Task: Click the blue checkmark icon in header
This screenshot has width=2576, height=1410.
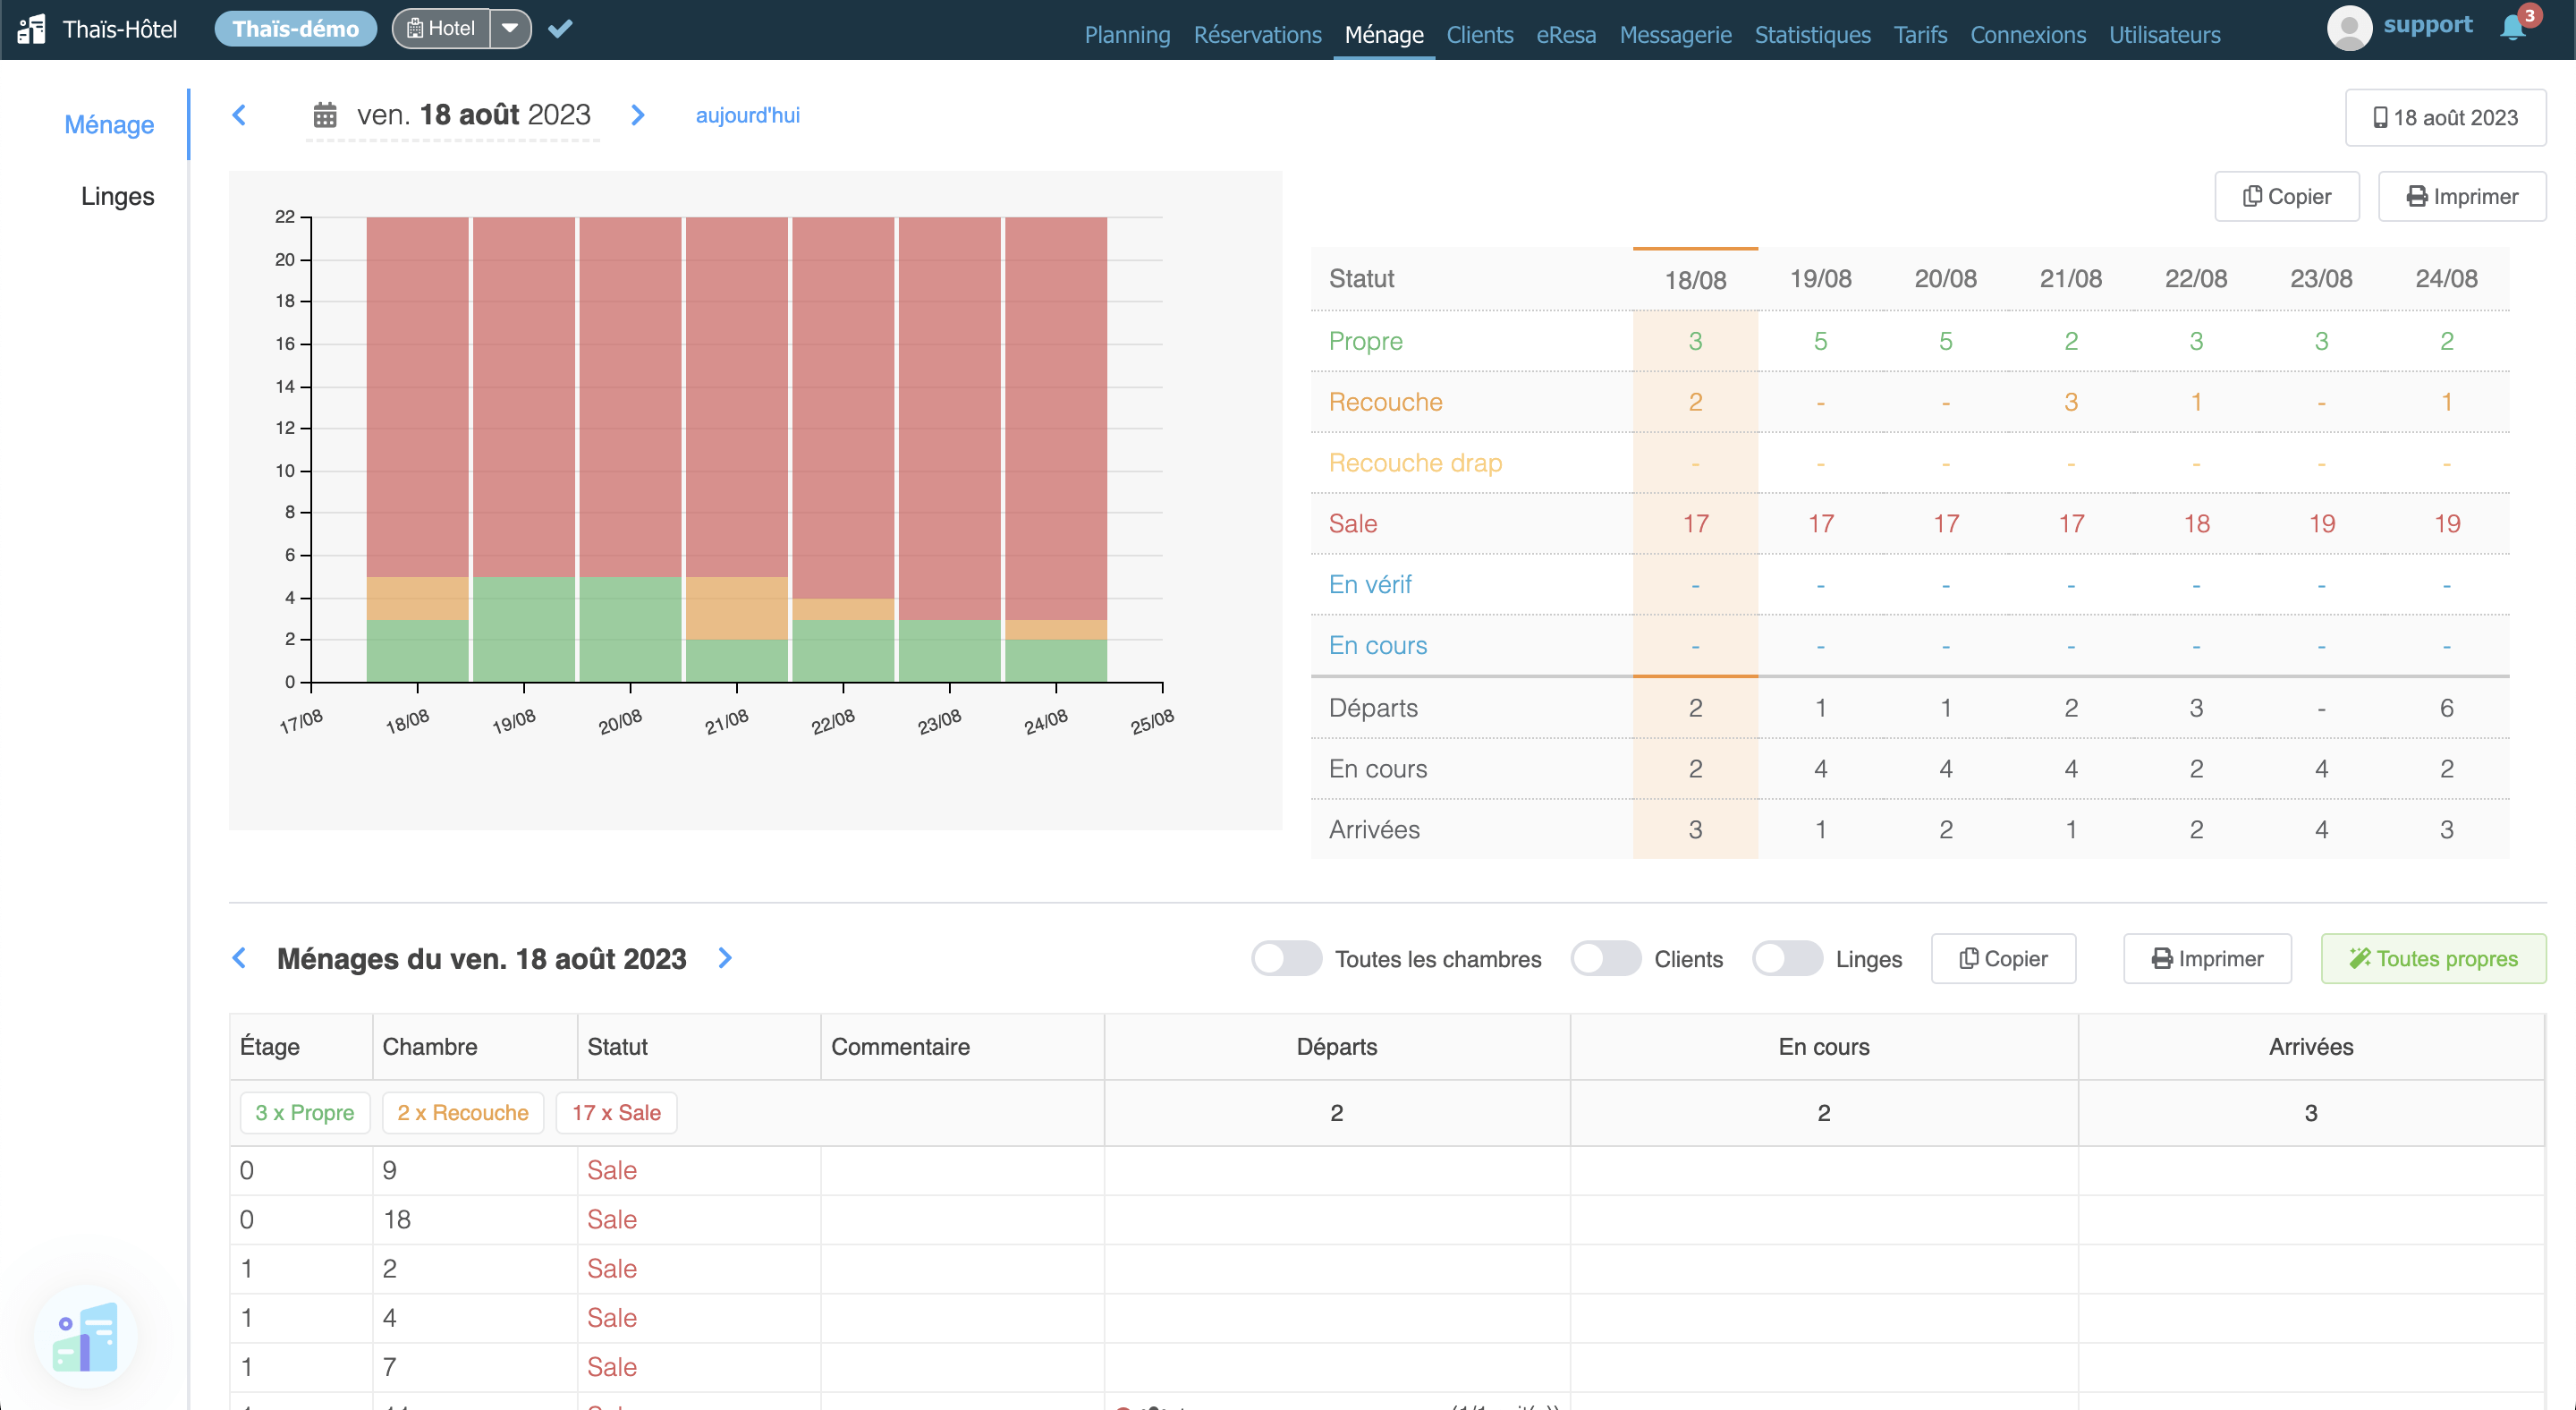Action: [x=560, y=29]
